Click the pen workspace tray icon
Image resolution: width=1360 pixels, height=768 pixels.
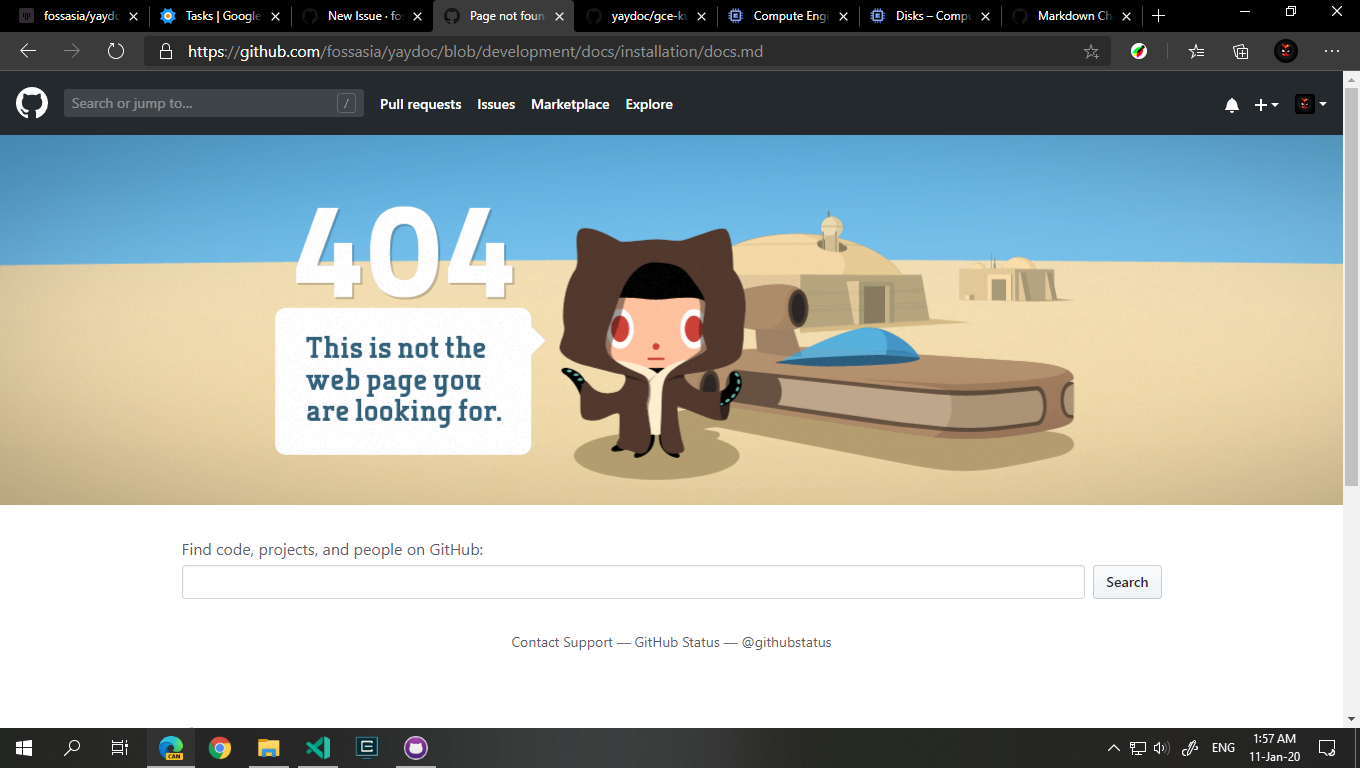[x=1190, y=748]
